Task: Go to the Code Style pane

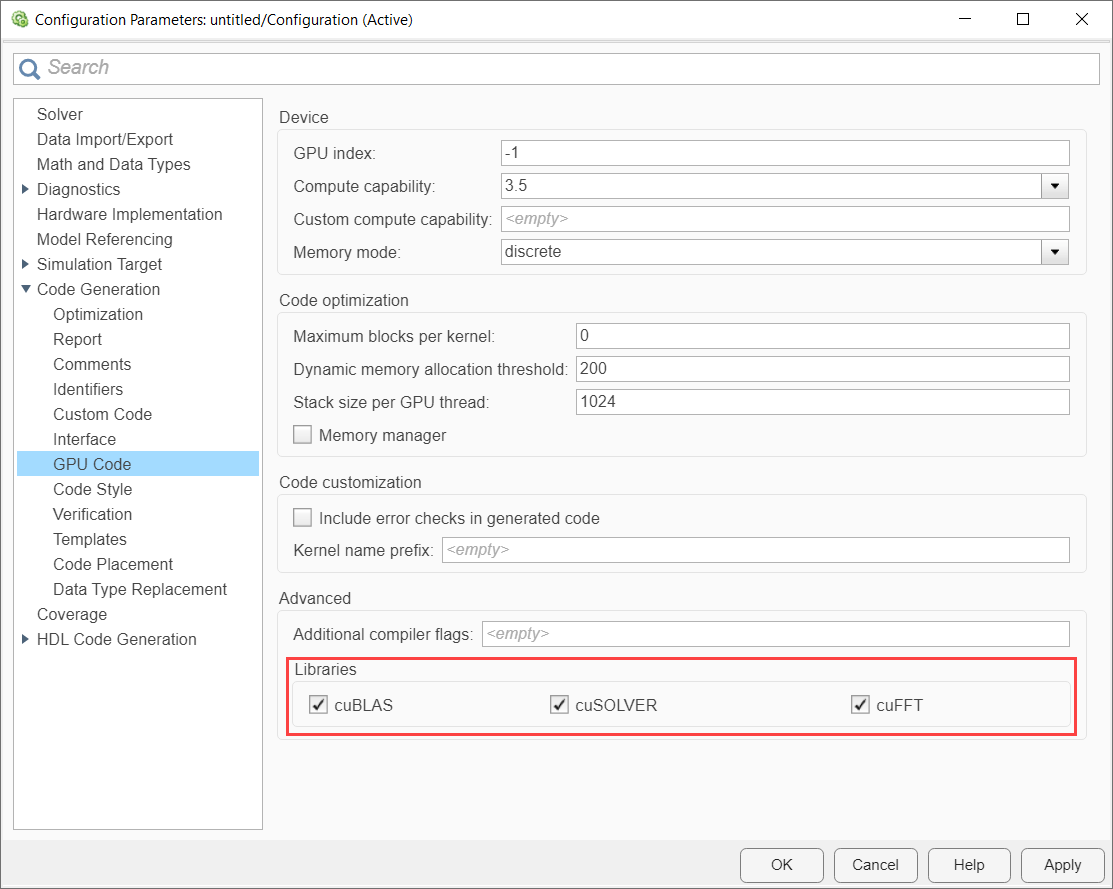Action: [x=92, y=489]
